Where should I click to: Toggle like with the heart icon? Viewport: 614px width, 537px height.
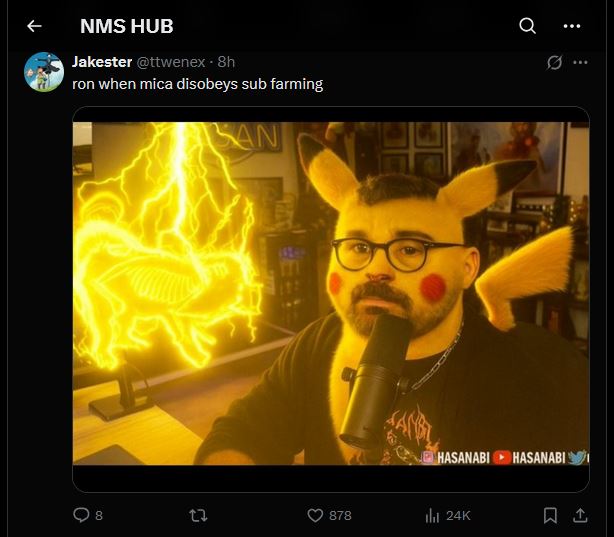pos(315,515)
